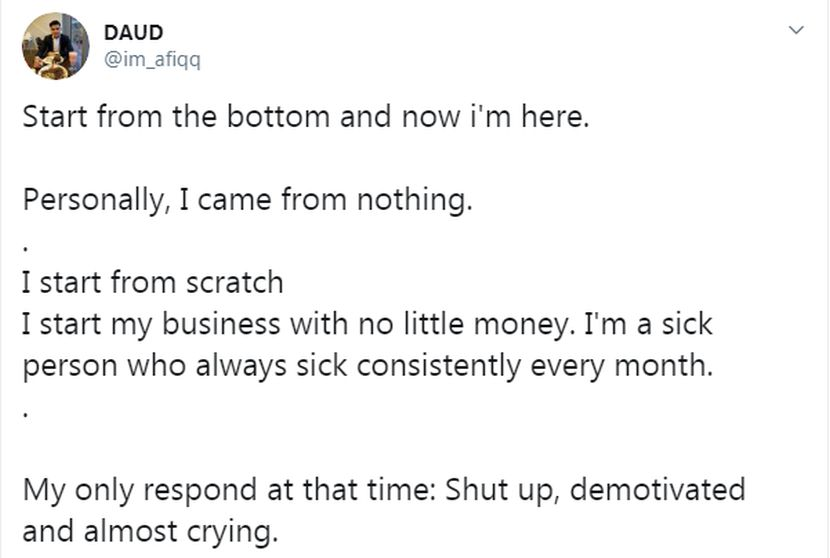830x558 pixels.
Task: Click the @im_afiqq handle
Action: [x=152, y=60]
